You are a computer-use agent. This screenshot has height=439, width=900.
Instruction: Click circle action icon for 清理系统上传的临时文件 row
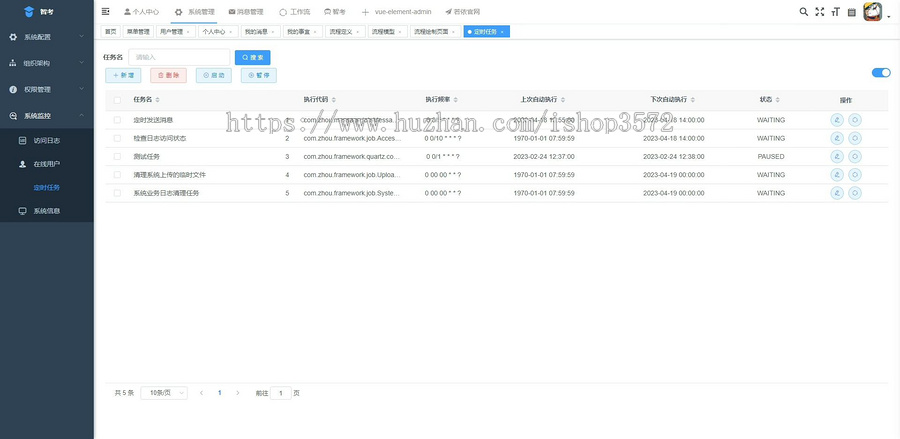(x=855, y=174)
